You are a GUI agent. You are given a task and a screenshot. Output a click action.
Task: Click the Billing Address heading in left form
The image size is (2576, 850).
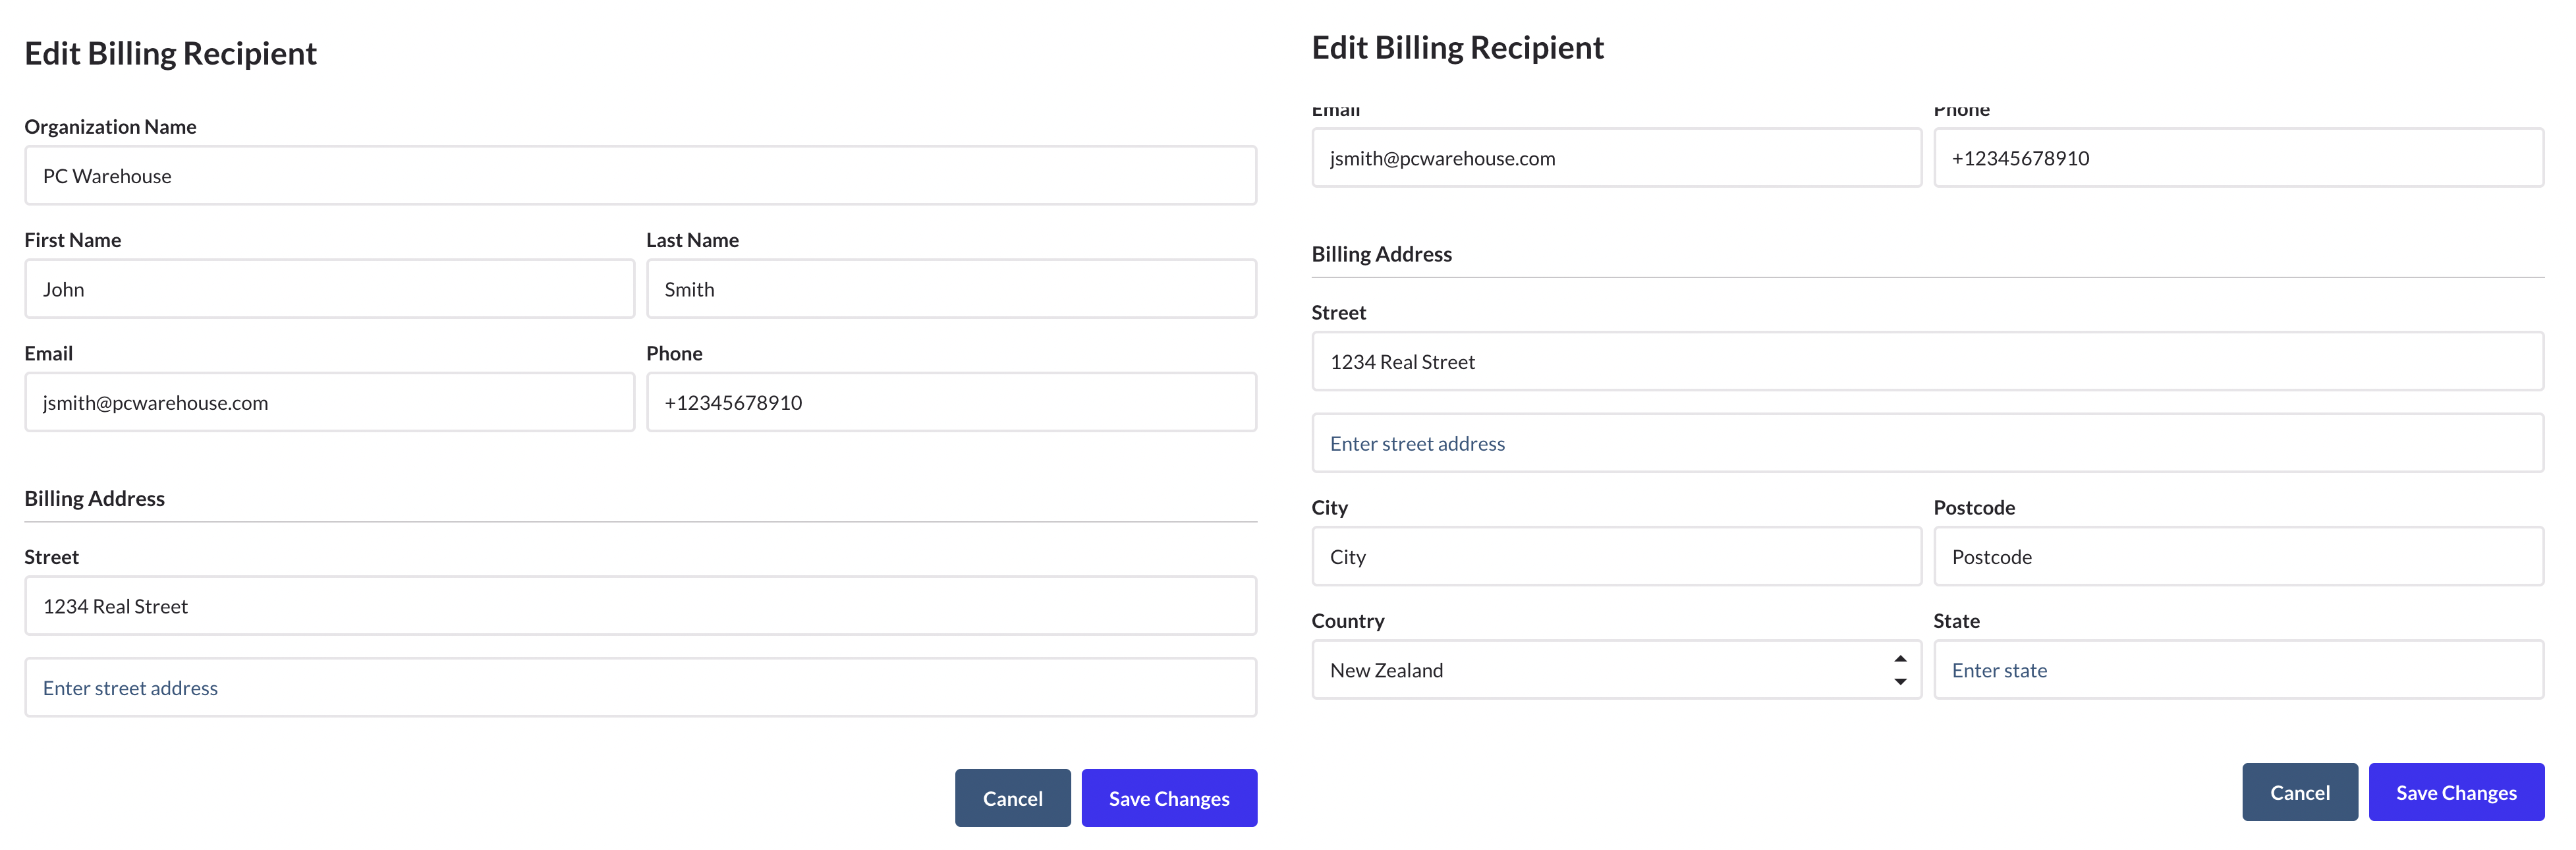[95, 498]
